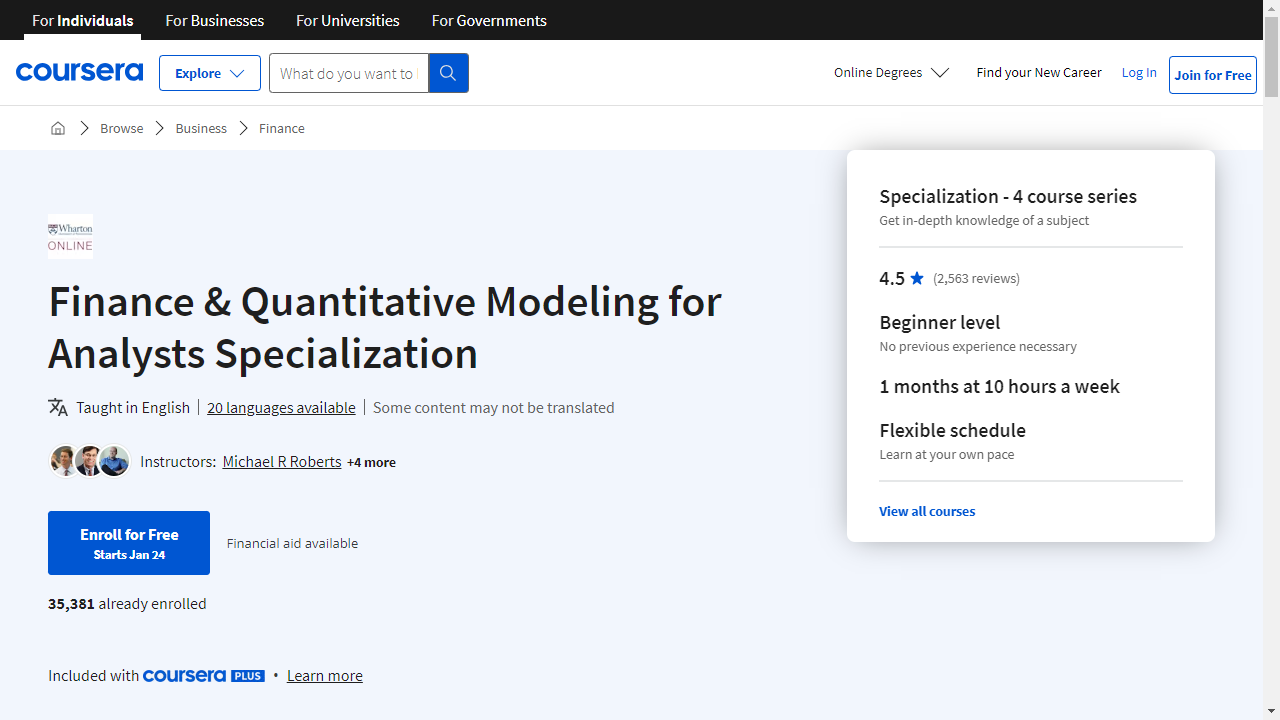Open Browse breadcrumb link

[122, 128]
